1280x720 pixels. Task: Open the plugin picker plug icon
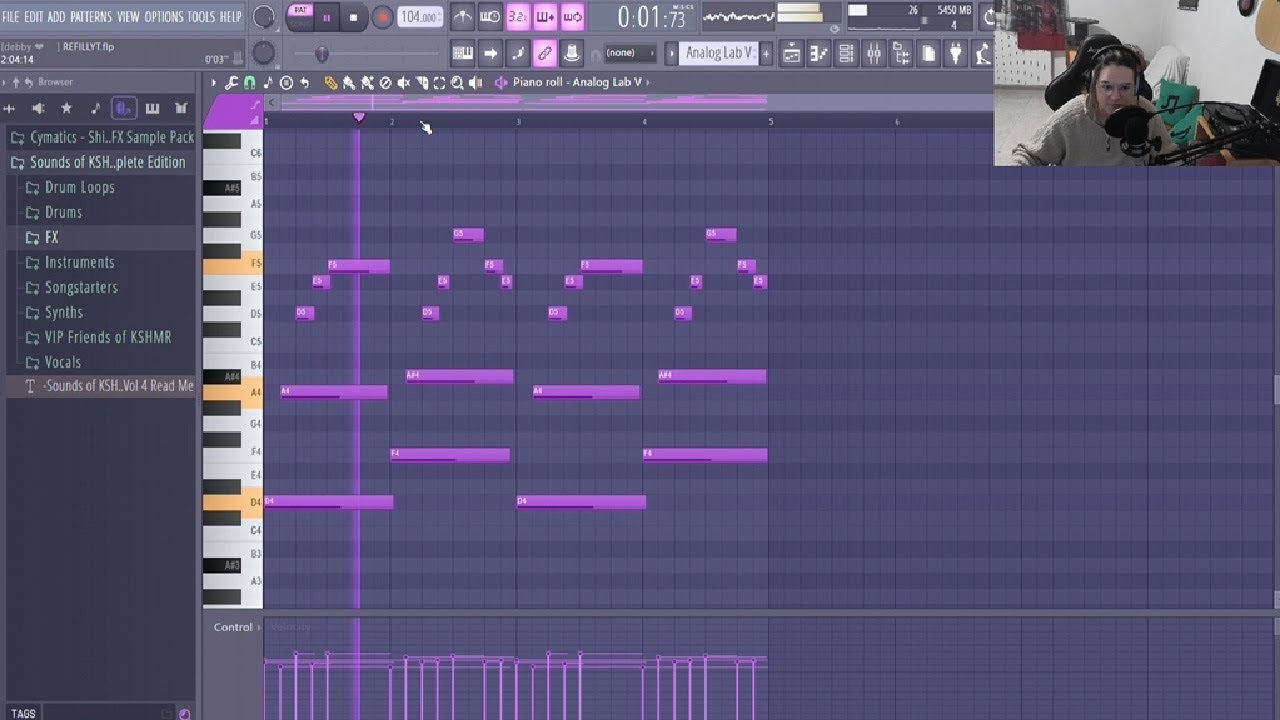[955, 53]
